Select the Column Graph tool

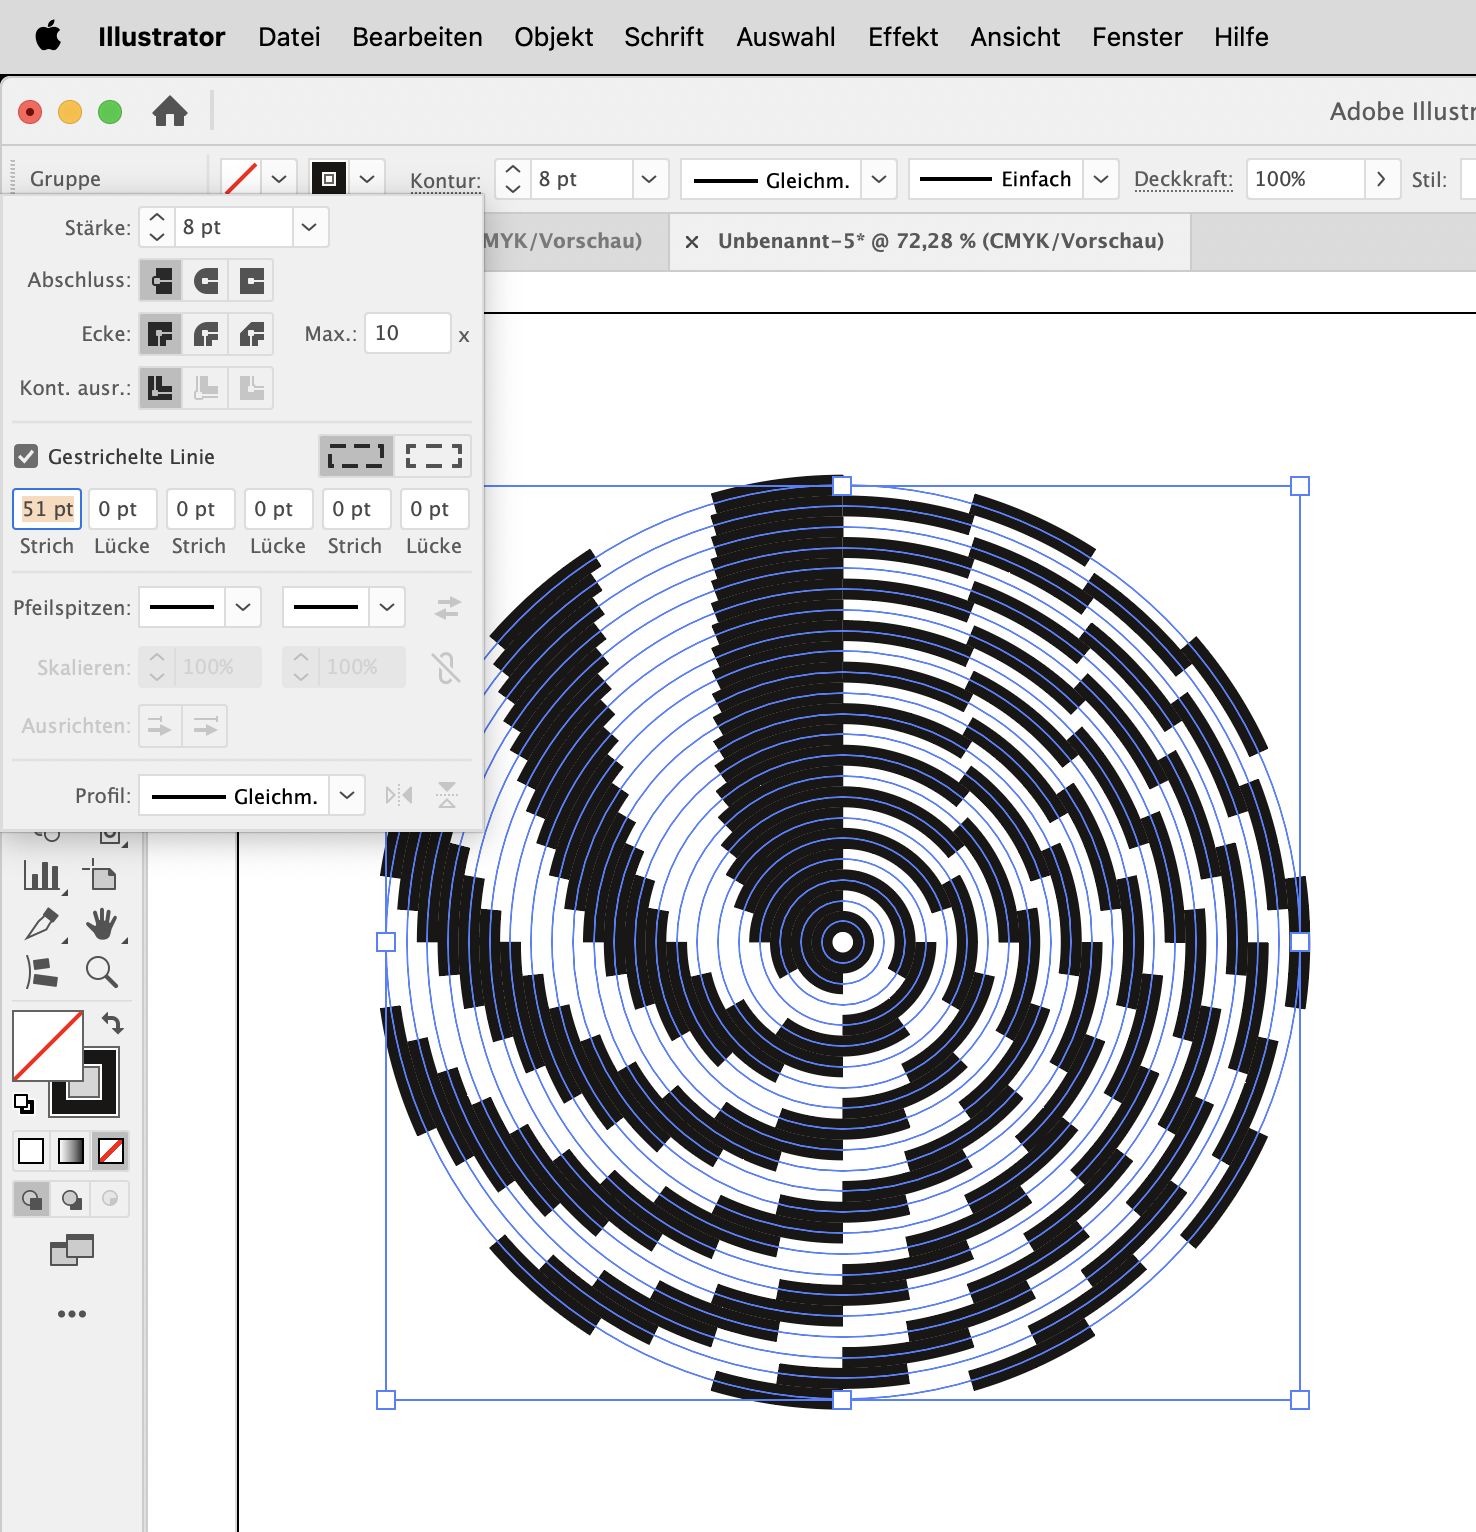coord(41,875)
